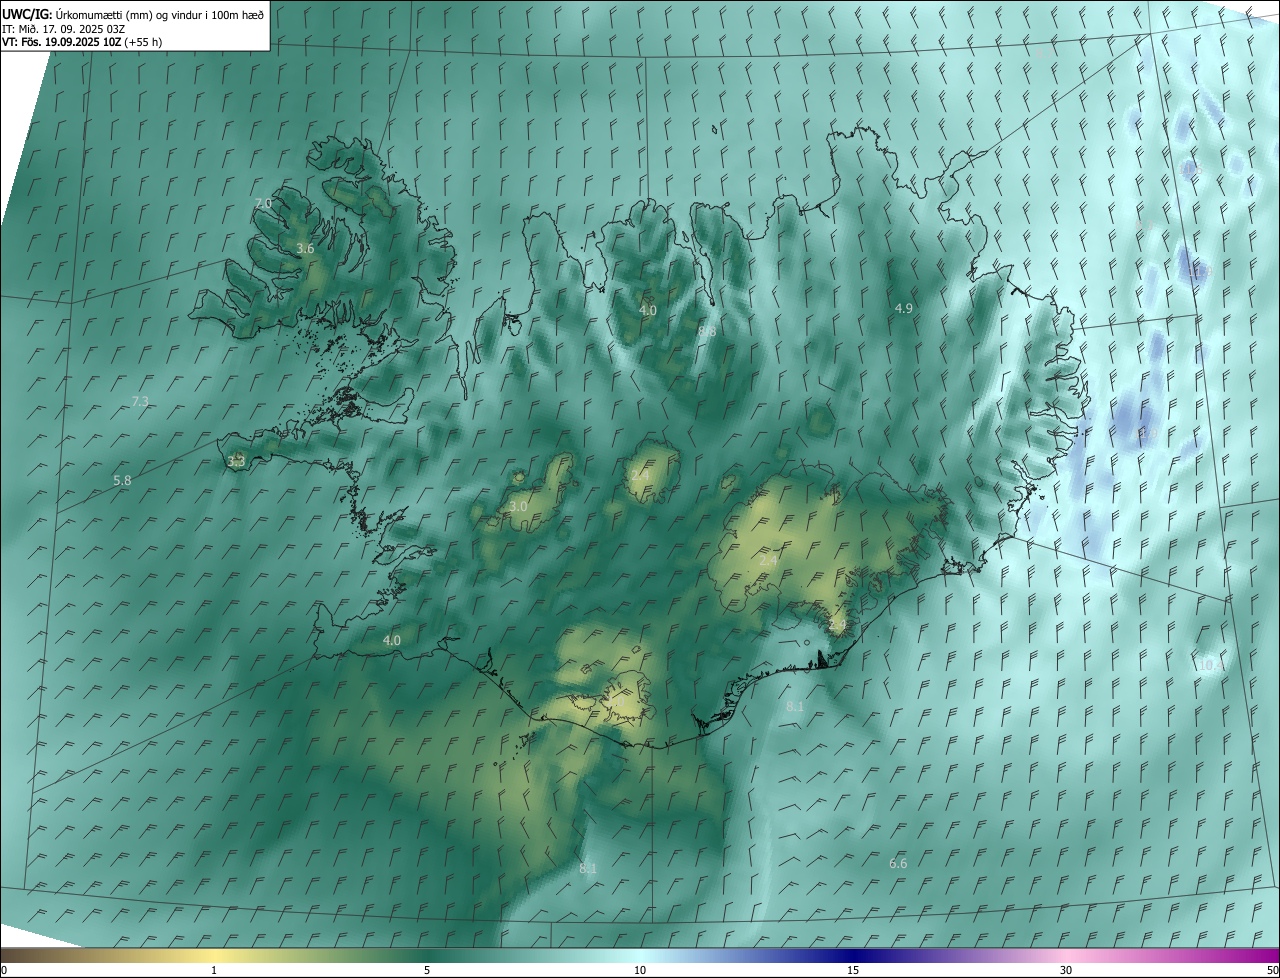
Task: Select the '30' tick label on the scale
Action: coord(1066,970)
